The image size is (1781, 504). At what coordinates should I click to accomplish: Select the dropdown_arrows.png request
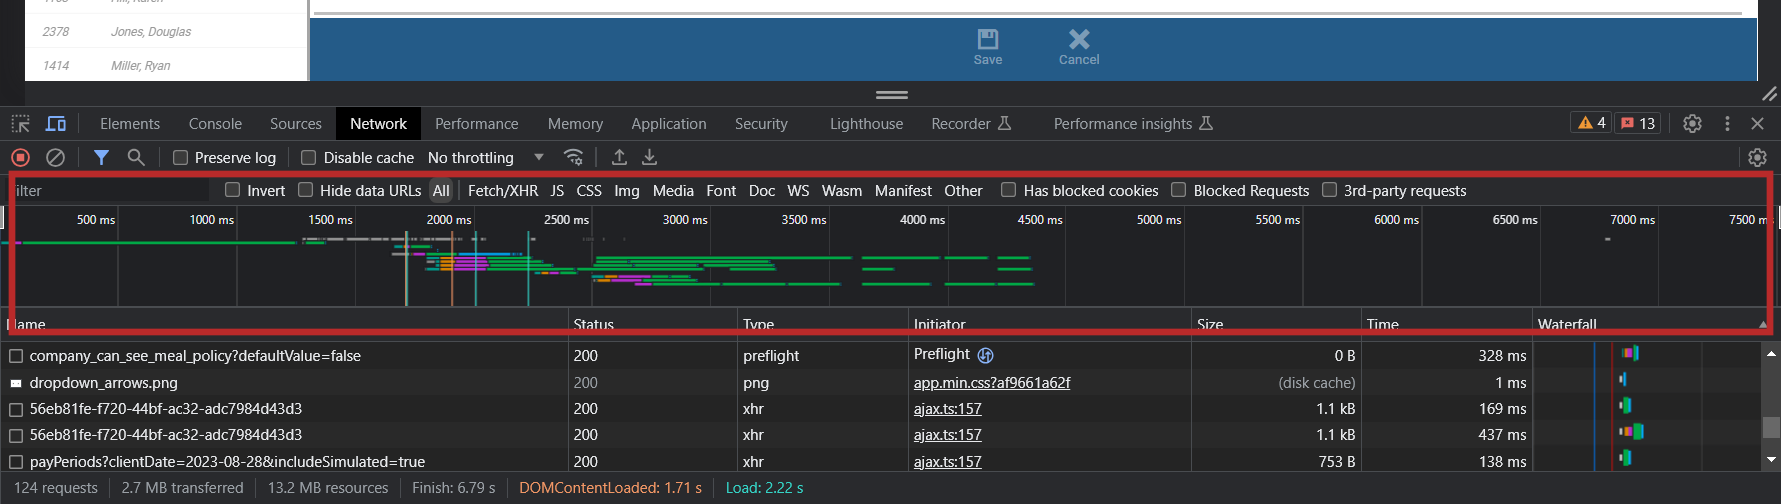pyautogui.click(x=104, y=383)
